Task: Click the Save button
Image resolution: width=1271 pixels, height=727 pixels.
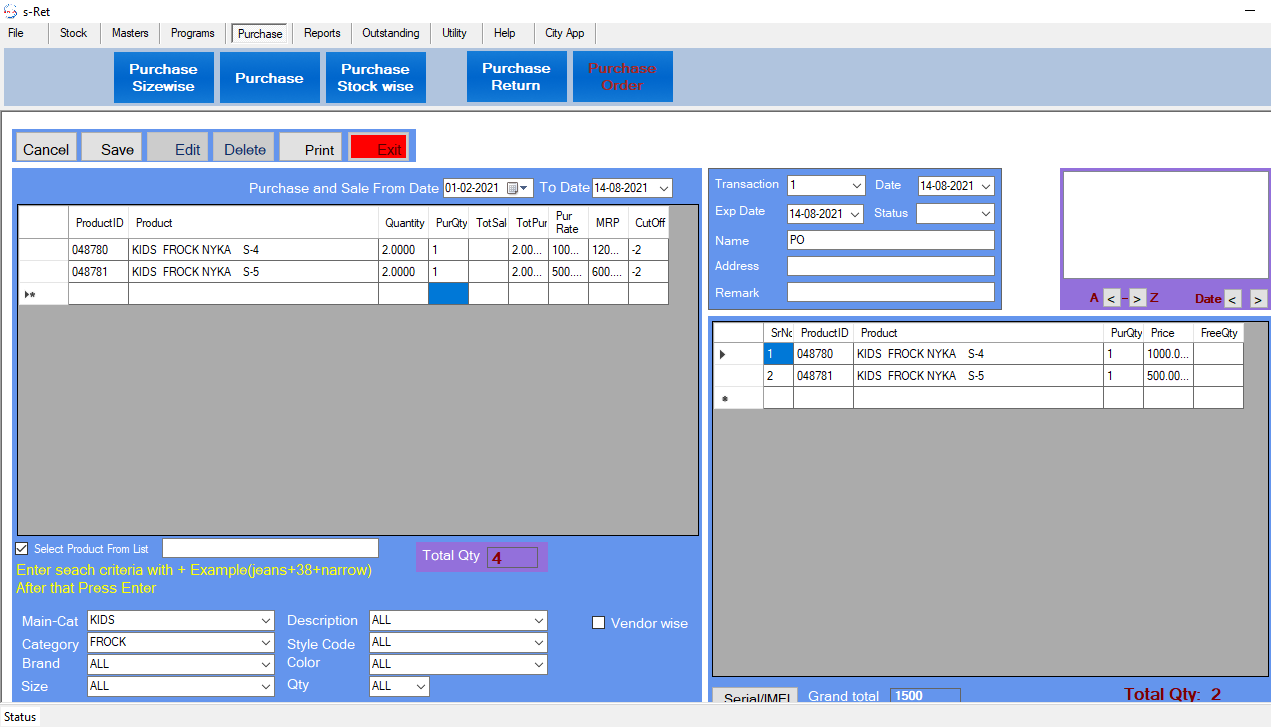Action: tap(112, 148)
